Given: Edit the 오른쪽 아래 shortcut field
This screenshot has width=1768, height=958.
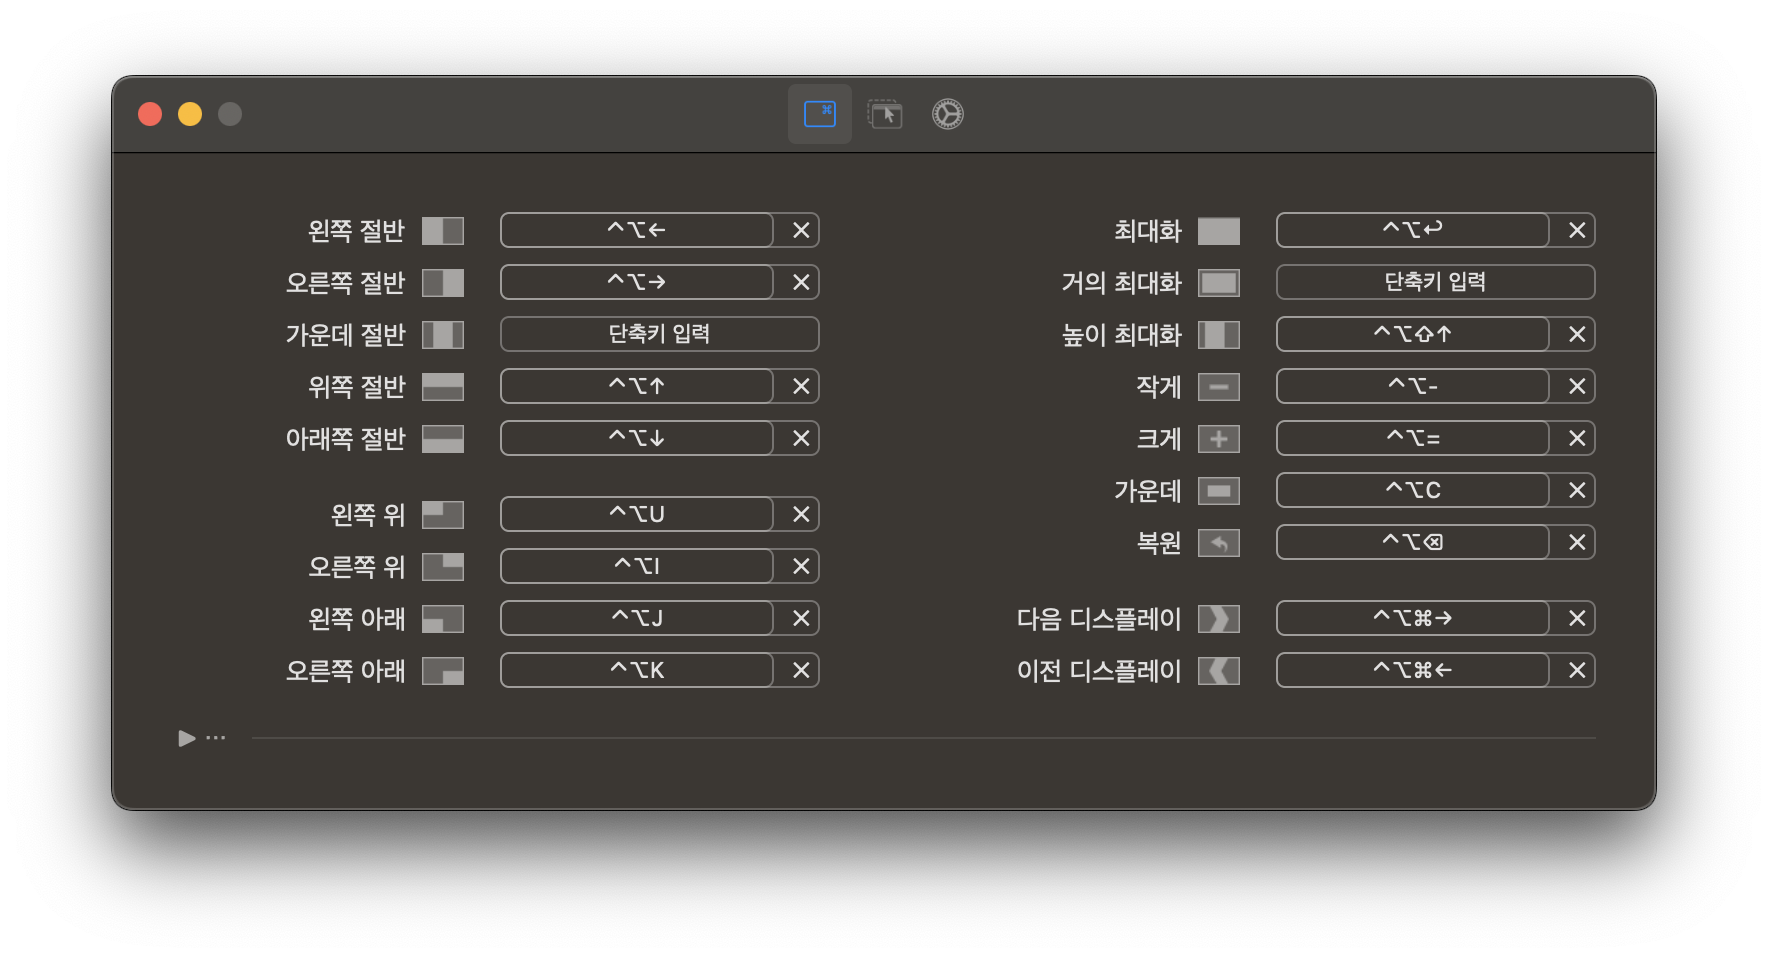Looking at the screenshot, I should pos(637,670).
